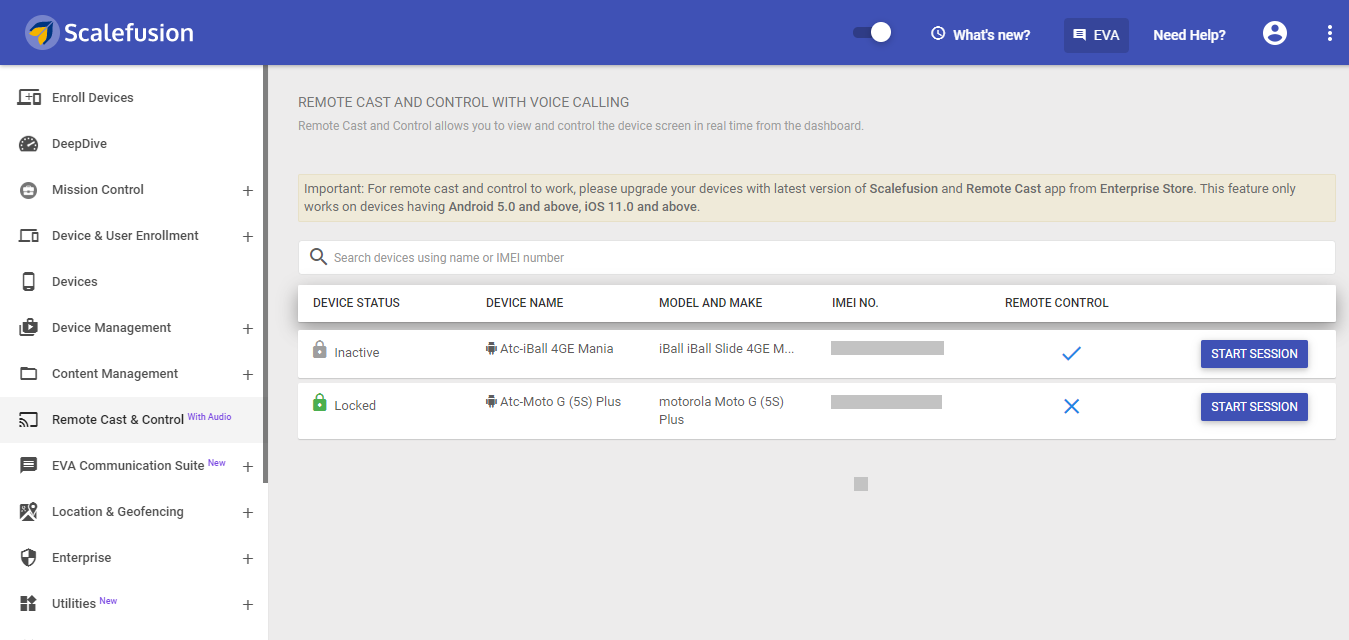Click the DeepDive gauge icon
This screenshot has height=640, width=1349.
pos(29,144)
